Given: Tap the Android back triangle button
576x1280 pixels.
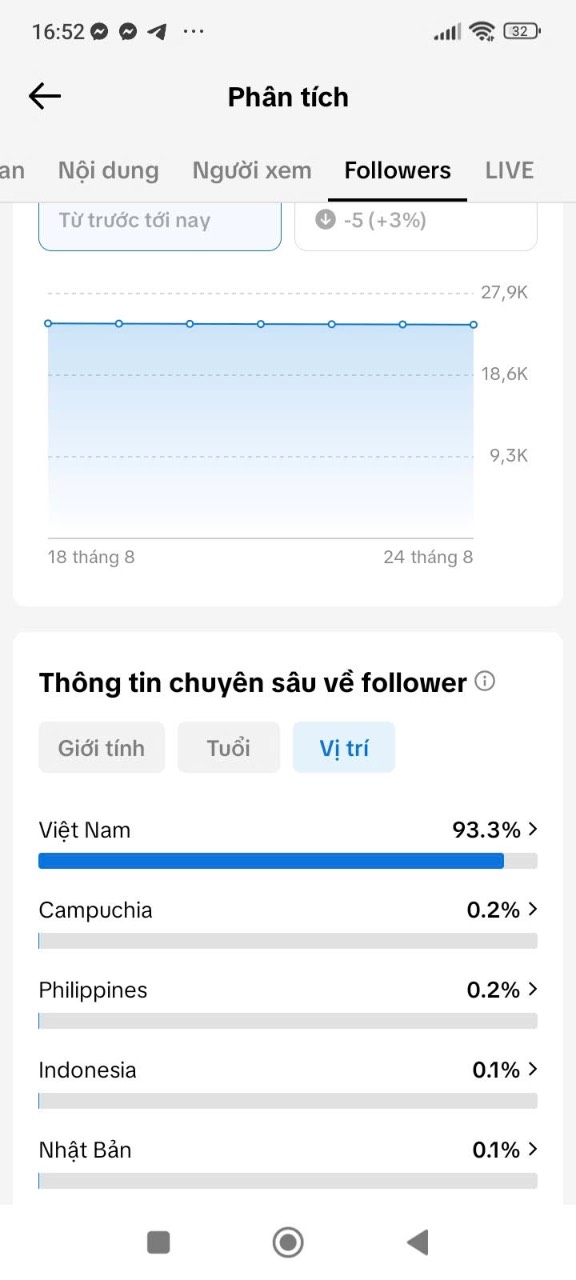Looking at the screenshot, I should (x=417, y=1242).
